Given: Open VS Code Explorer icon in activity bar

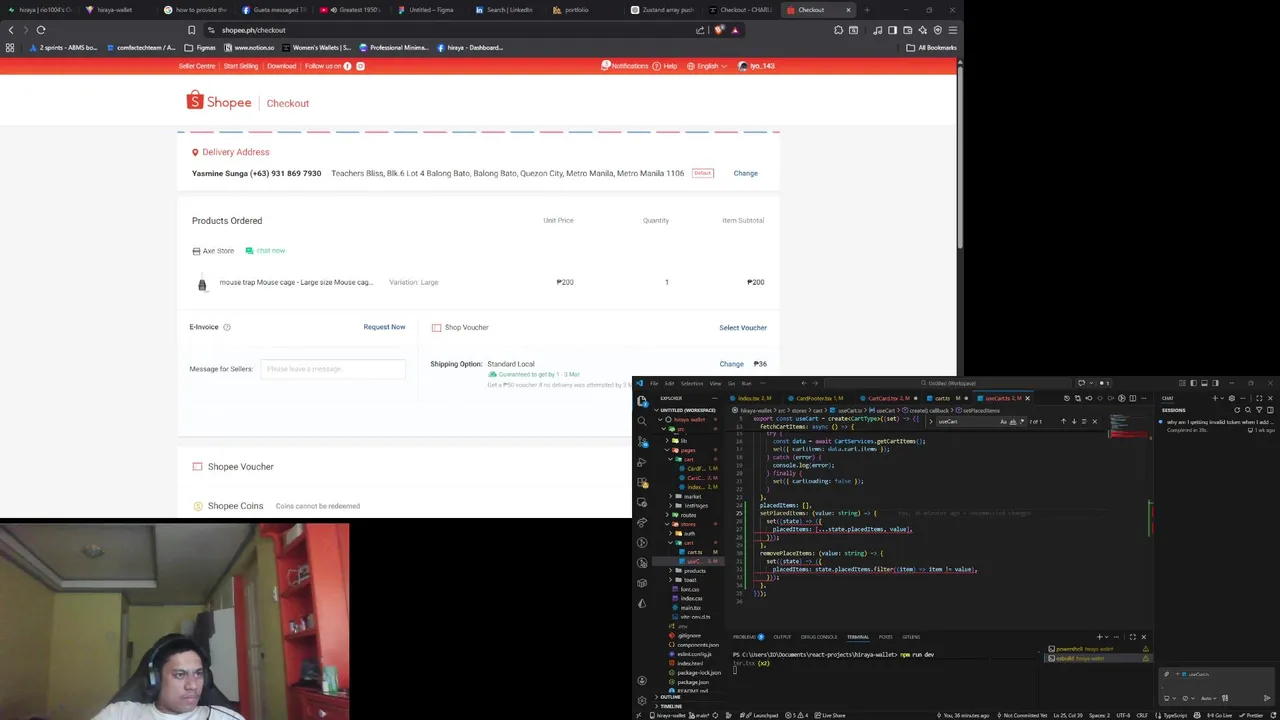Looking at the screenshot, I should [x=642, y=401].
